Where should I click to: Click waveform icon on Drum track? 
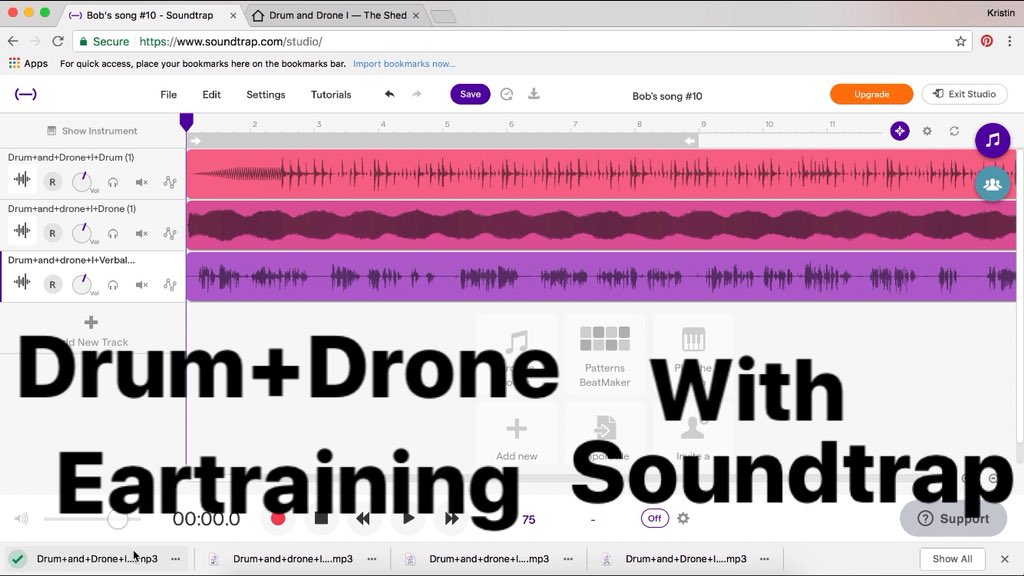(22, 179)
